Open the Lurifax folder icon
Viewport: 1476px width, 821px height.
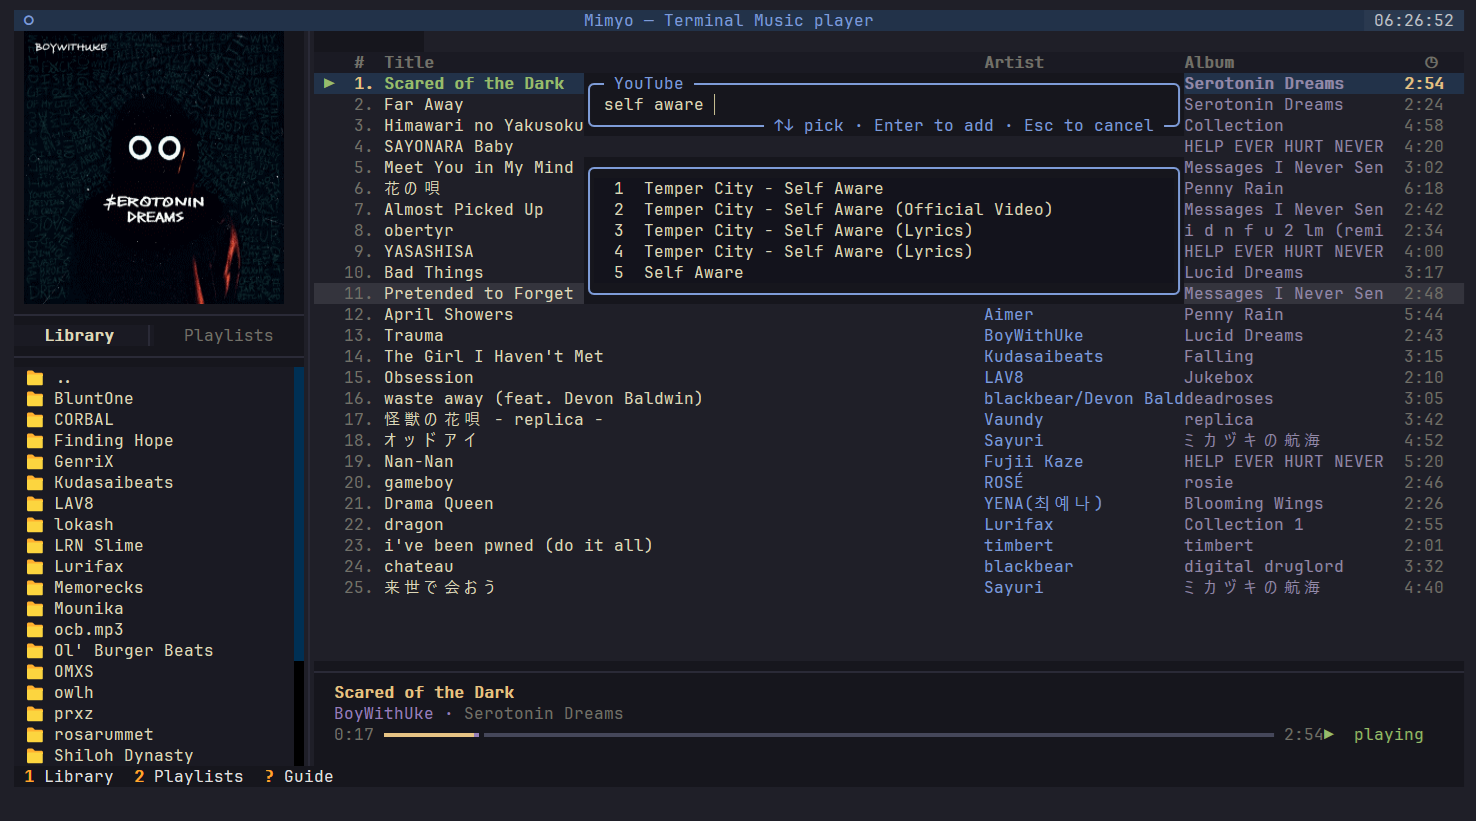35,567
